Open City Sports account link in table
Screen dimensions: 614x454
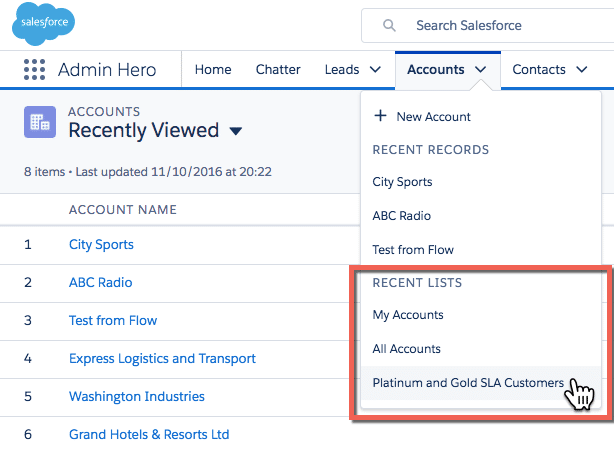(x=101, y=245)
